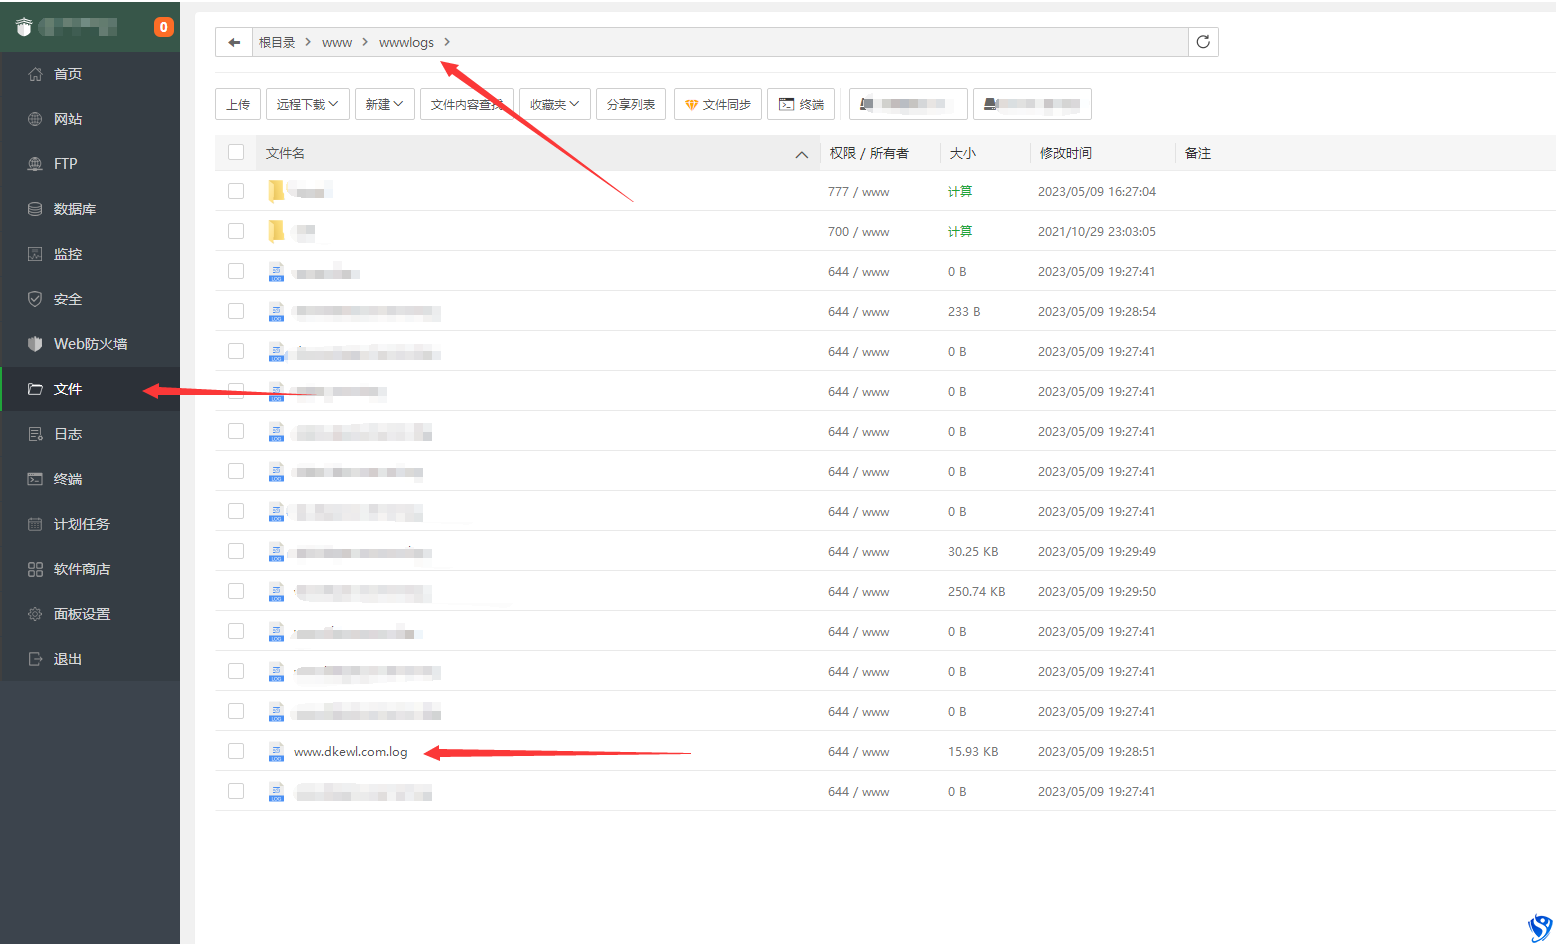Click the back arrow in path bar
This screenshot has width=1556, height=944.
[x=234, y=42]
